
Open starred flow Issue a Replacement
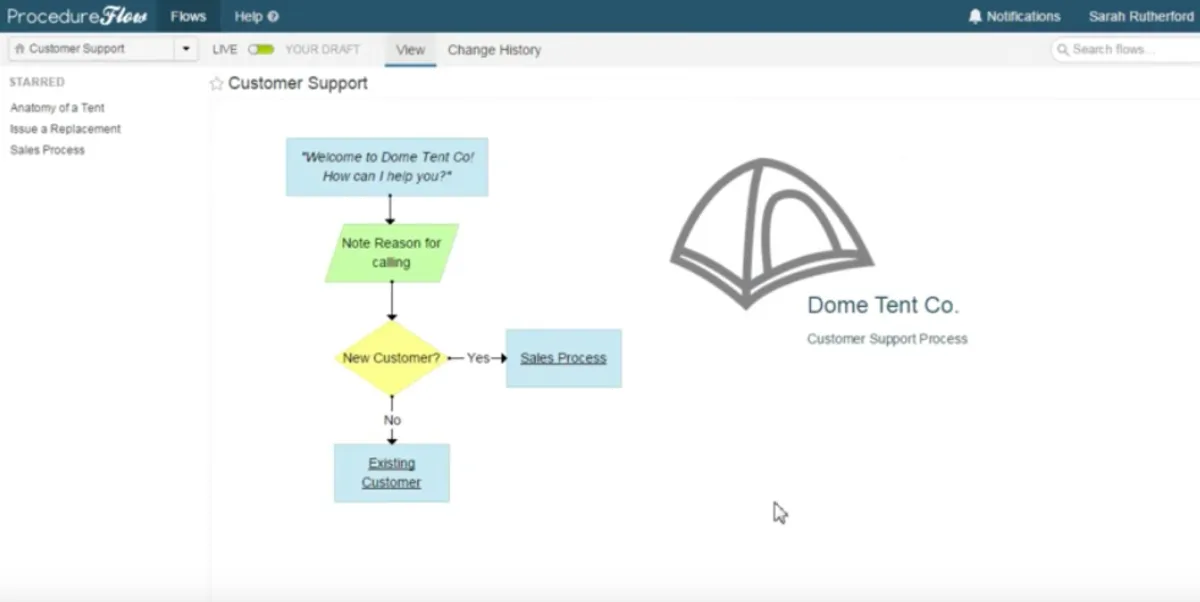click(65, 129)
